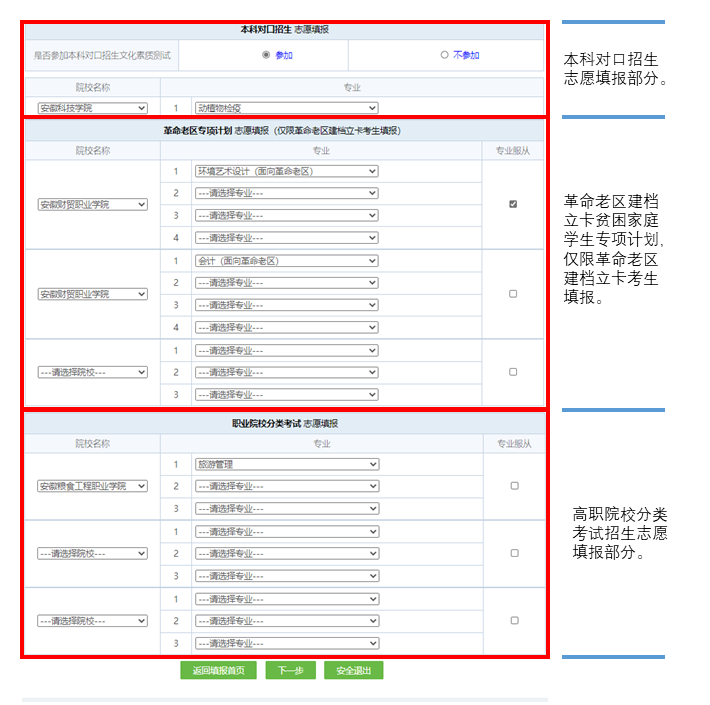
Task: Tick 专业服从 for the last group in 职业院校分类考试
Action: (514, 621)
